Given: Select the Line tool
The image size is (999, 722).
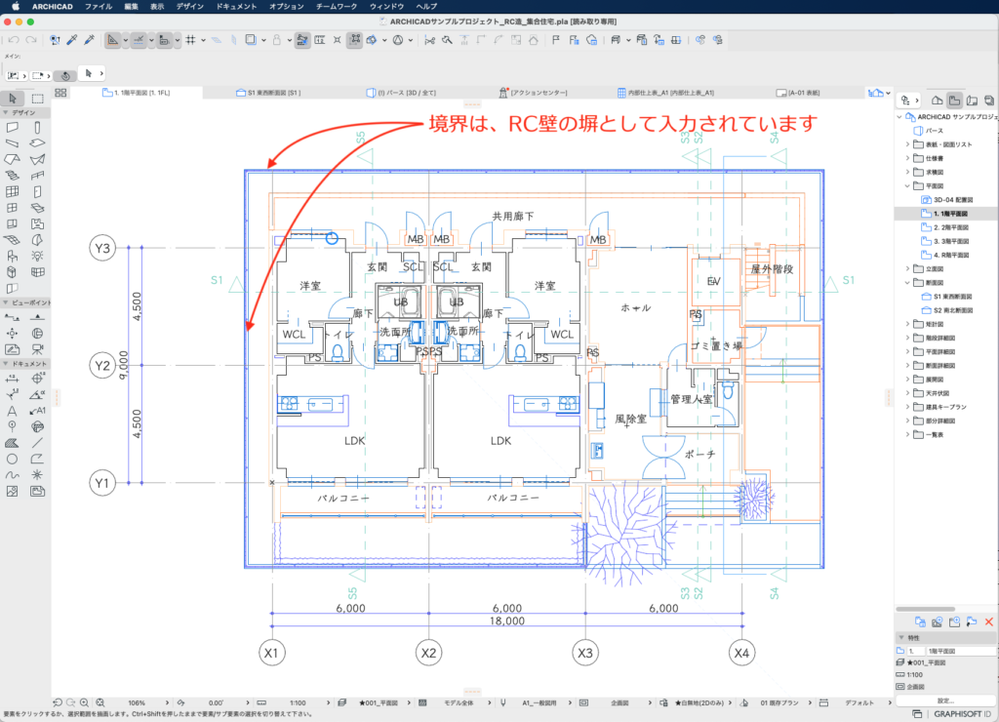Looking at the screenshot, I should coord(38,443).
